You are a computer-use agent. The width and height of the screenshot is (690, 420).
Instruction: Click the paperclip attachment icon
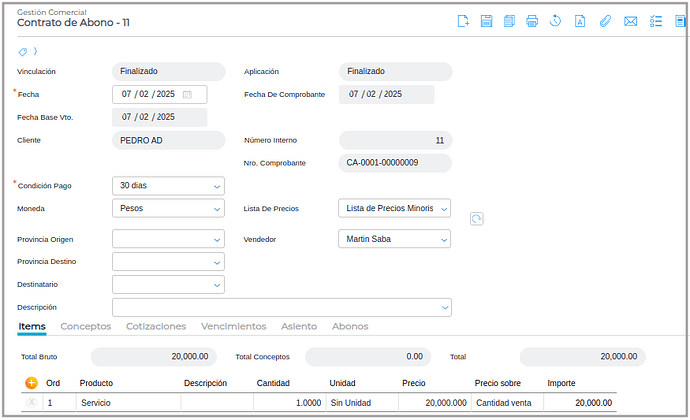[605, 21]
